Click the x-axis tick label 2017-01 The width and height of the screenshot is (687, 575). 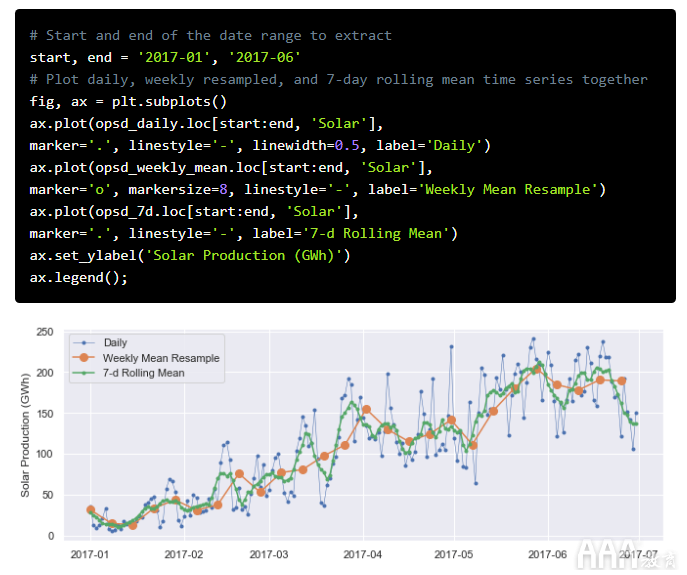pos(89,554)
